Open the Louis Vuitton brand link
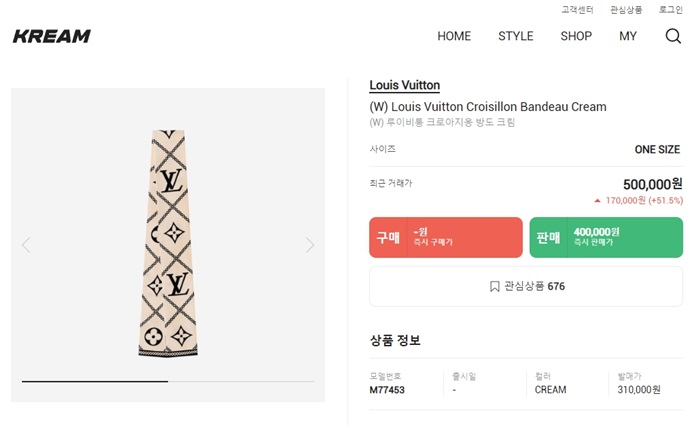Screen dimensions: 700x425 pos(405,86)
